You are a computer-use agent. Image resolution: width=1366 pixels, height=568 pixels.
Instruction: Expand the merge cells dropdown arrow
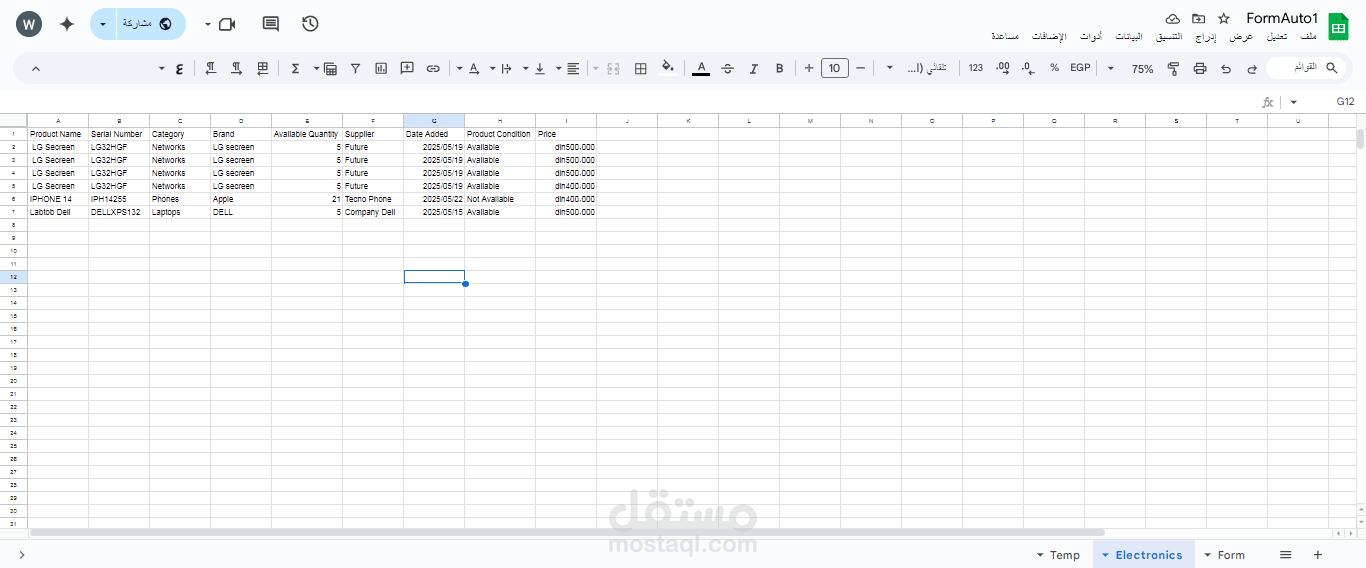click(596, 68)
